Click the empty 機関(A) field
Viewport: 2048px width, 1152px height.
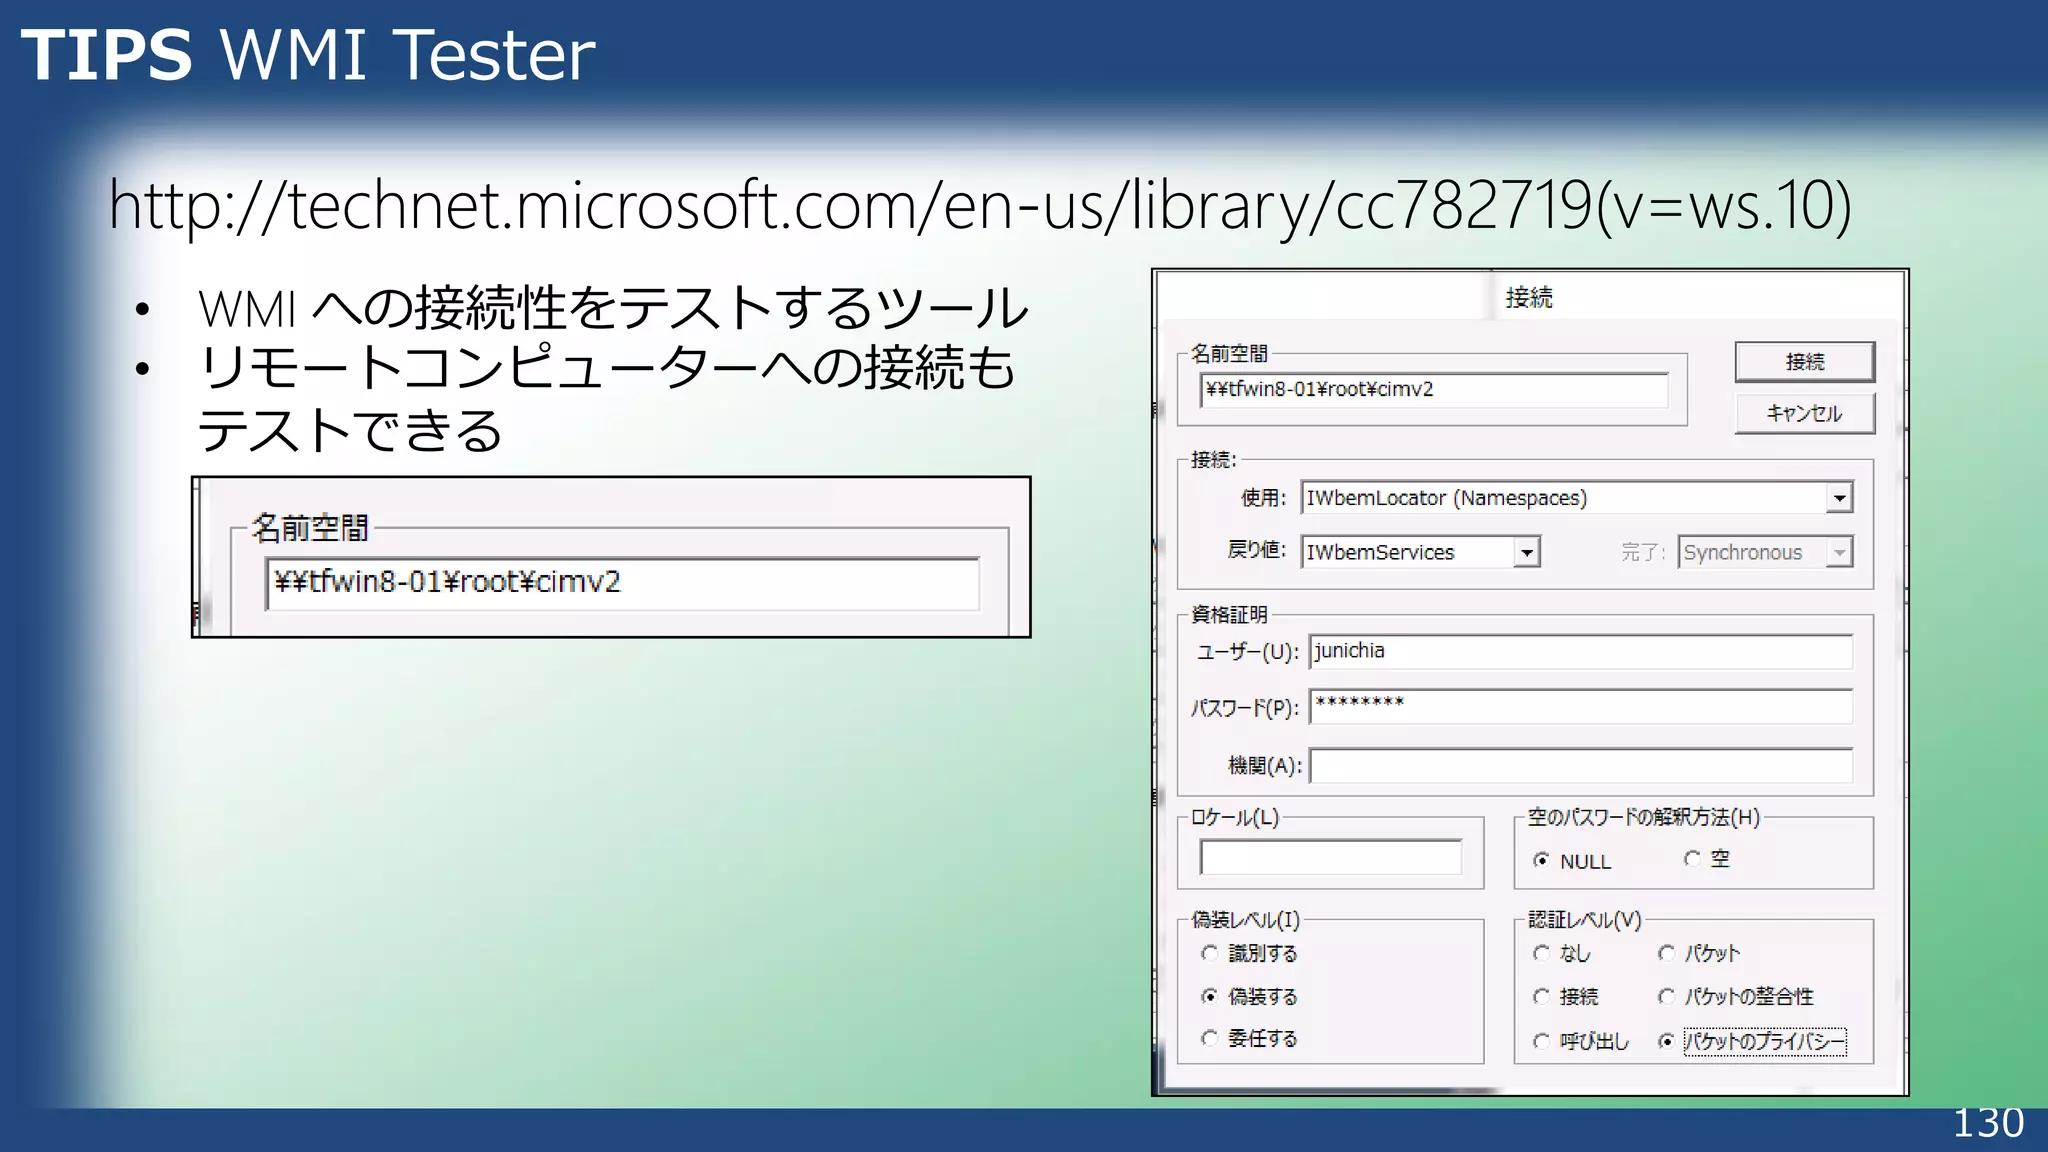pyautogui.click(x=1580, y=766)
